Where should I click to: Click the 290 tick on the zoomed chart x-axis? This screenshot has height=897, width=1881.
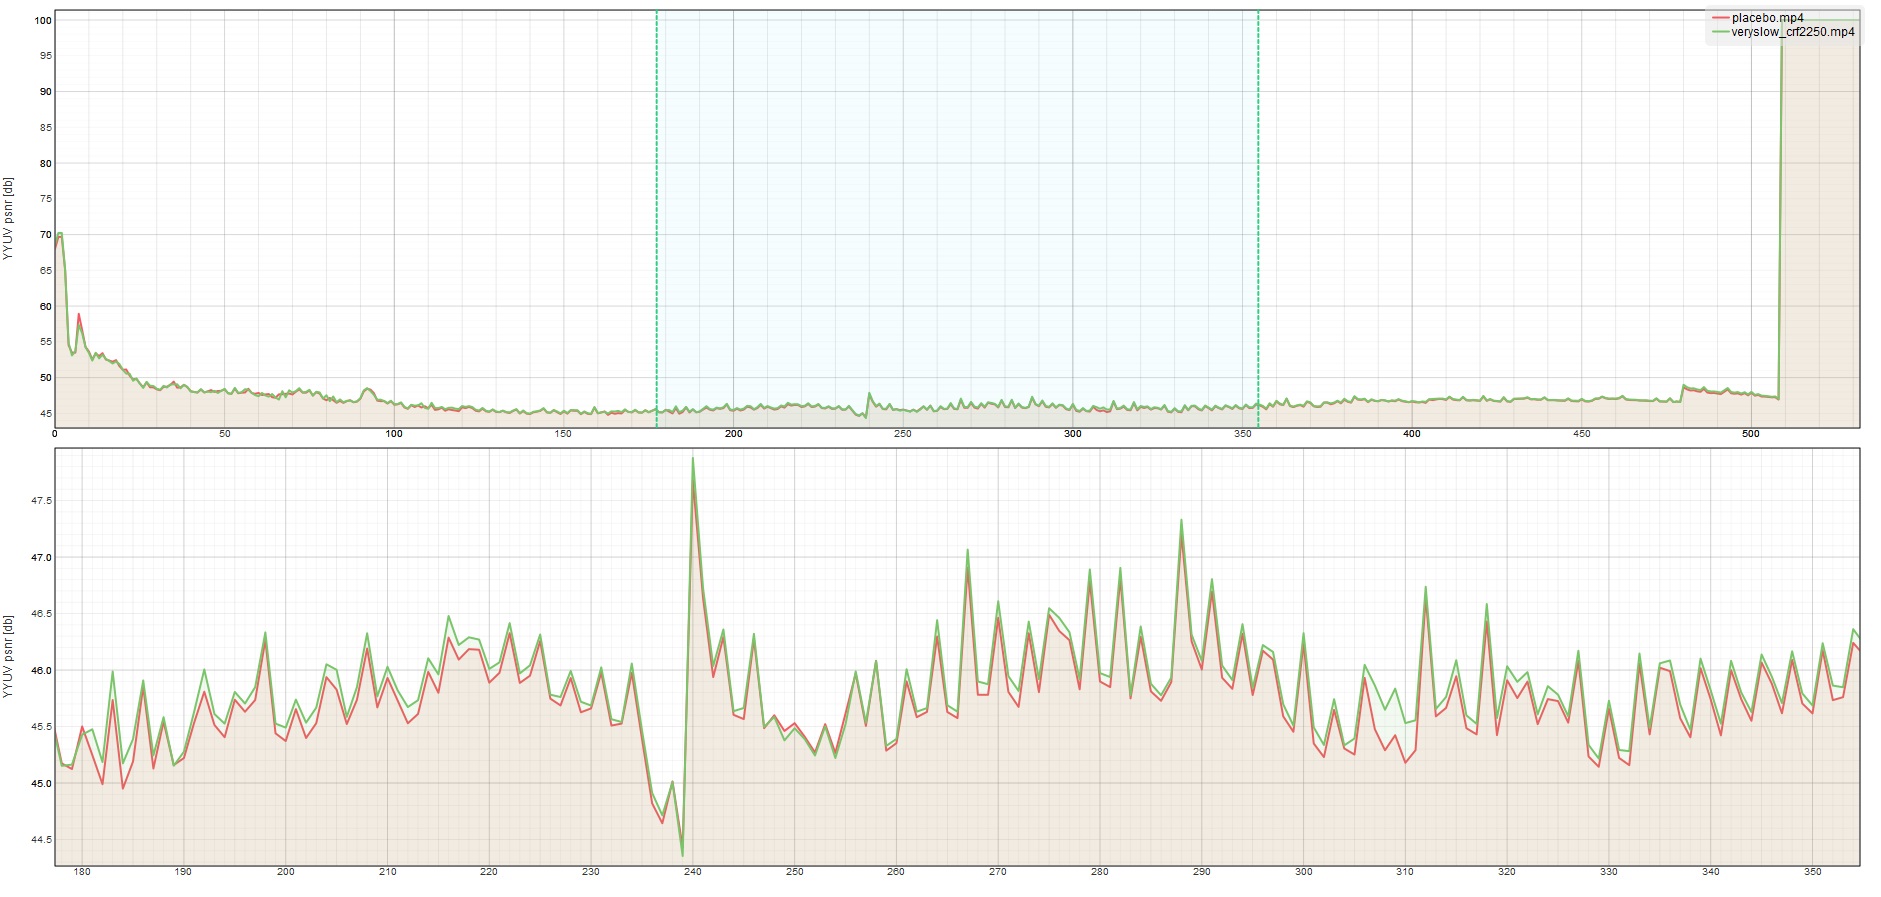click(x=1202, y=872)
